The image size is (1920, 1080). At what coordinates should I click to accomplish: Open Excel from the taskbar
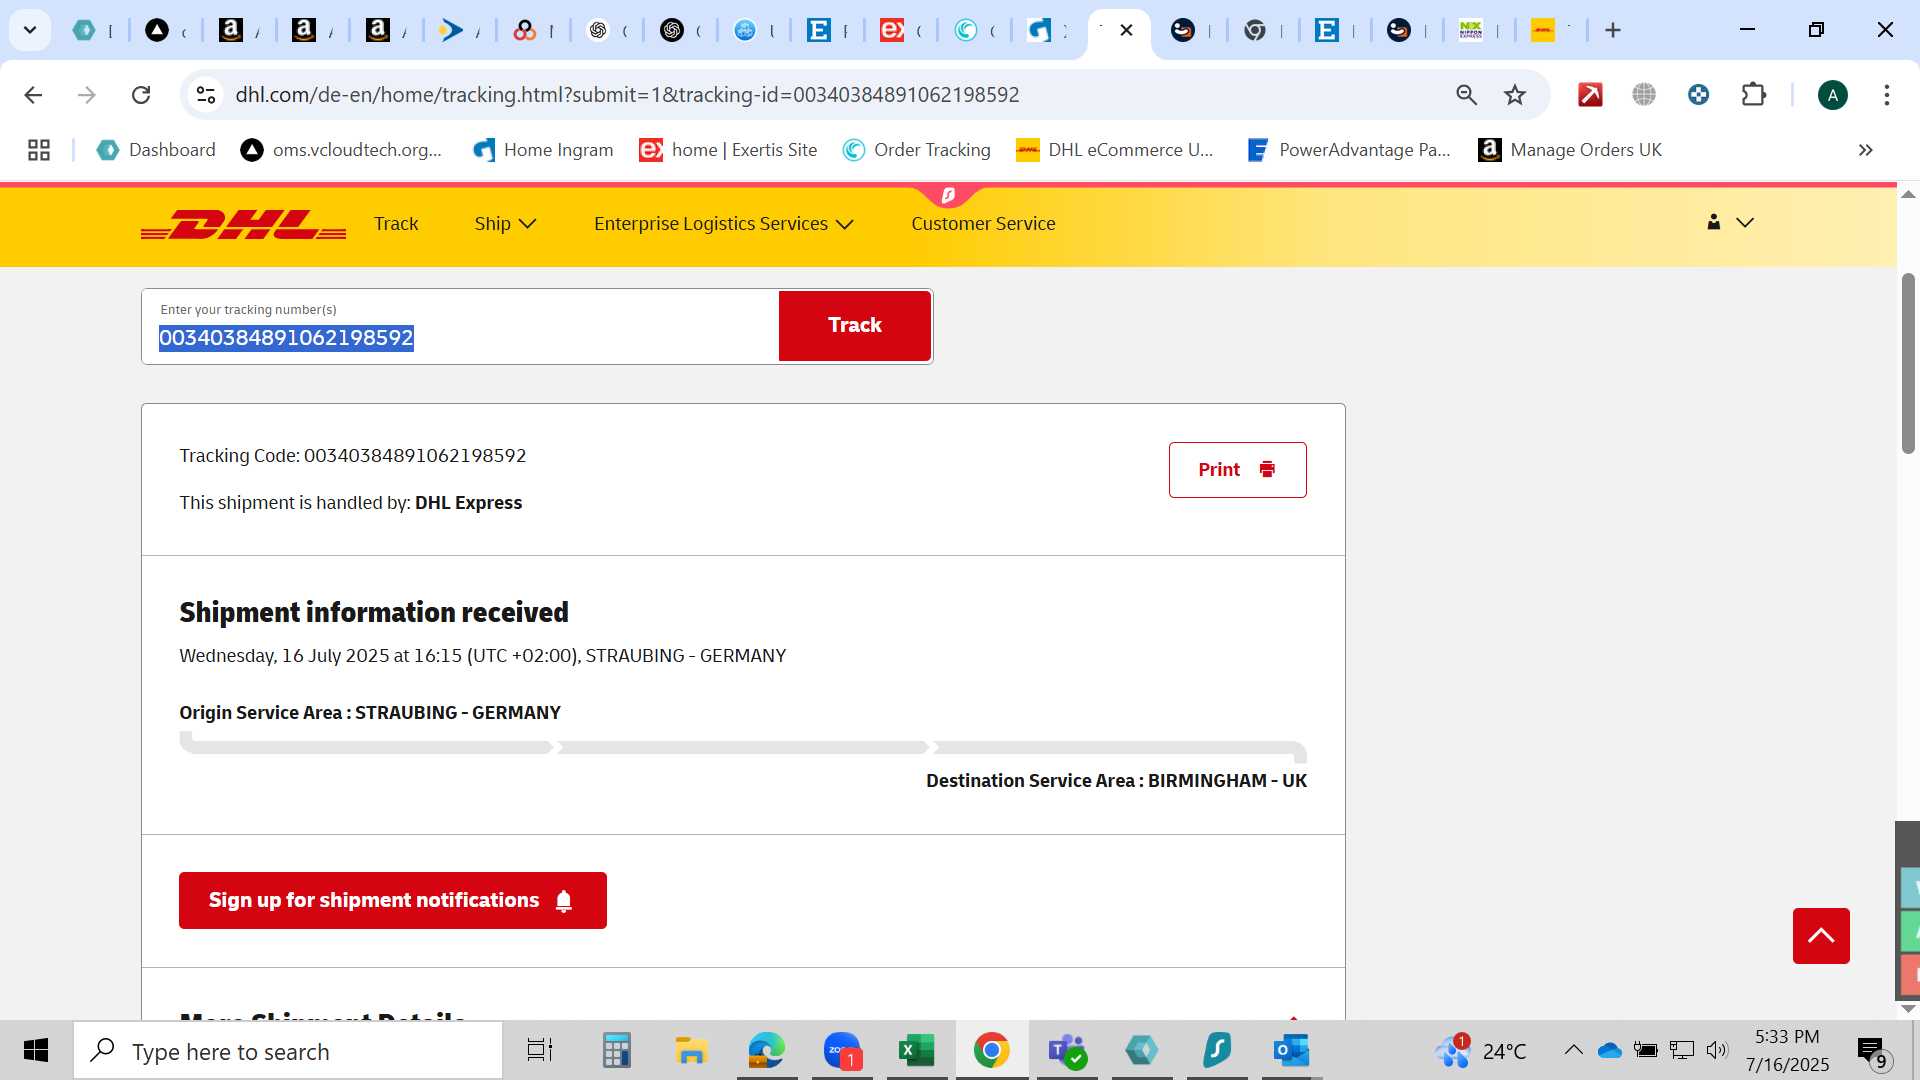click(916, 1051)
